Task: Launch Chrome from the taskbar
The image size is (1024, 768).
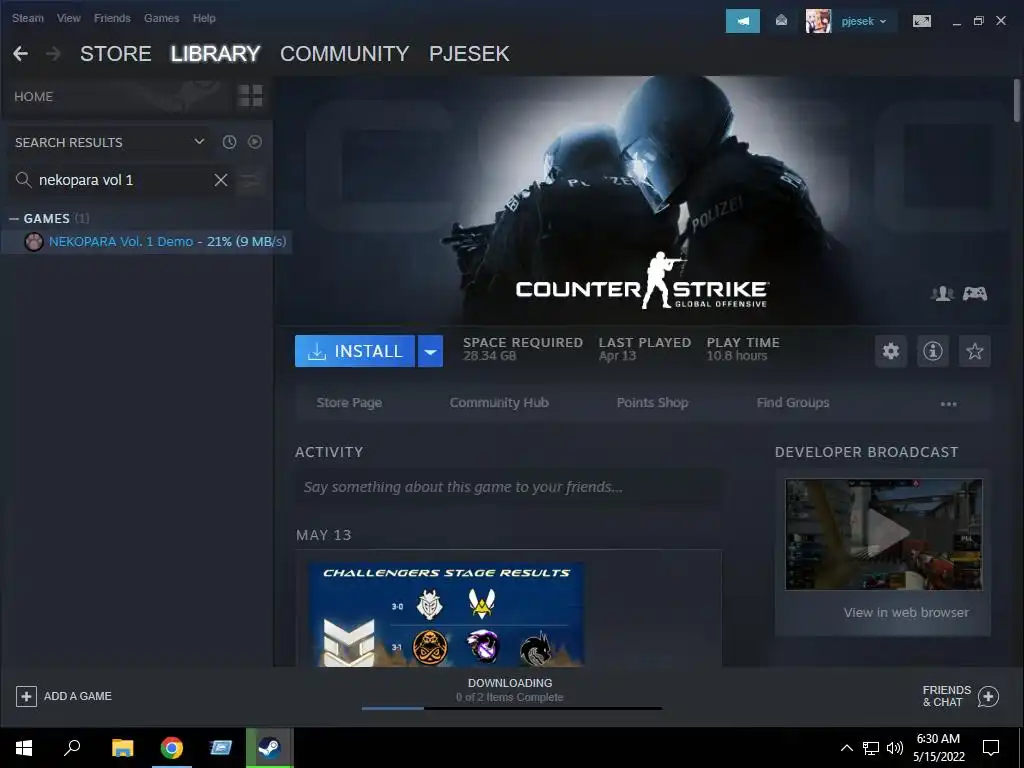Action: coord(172,748)
